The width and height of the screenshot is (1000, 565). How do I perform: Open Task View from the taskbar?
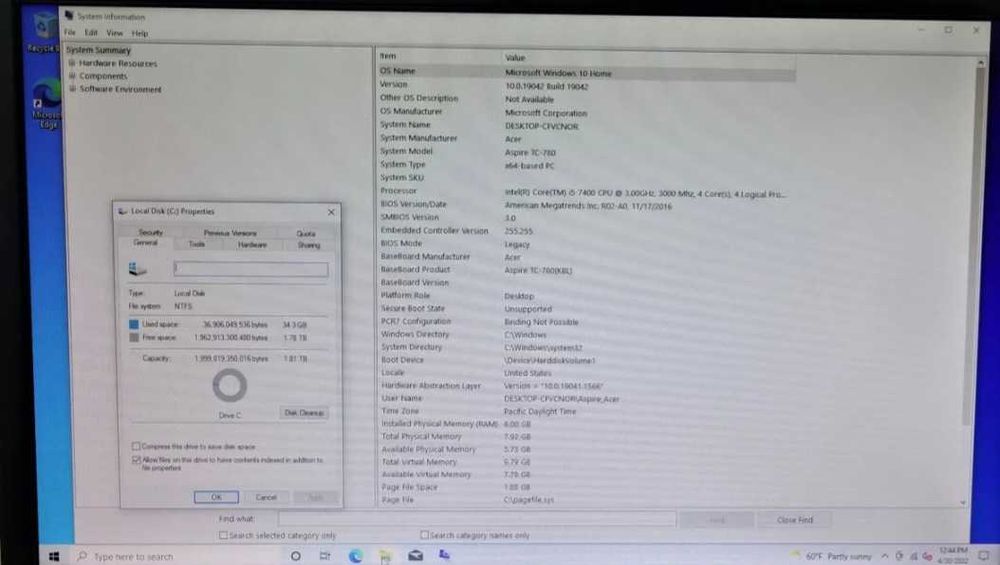pos(325,556)
